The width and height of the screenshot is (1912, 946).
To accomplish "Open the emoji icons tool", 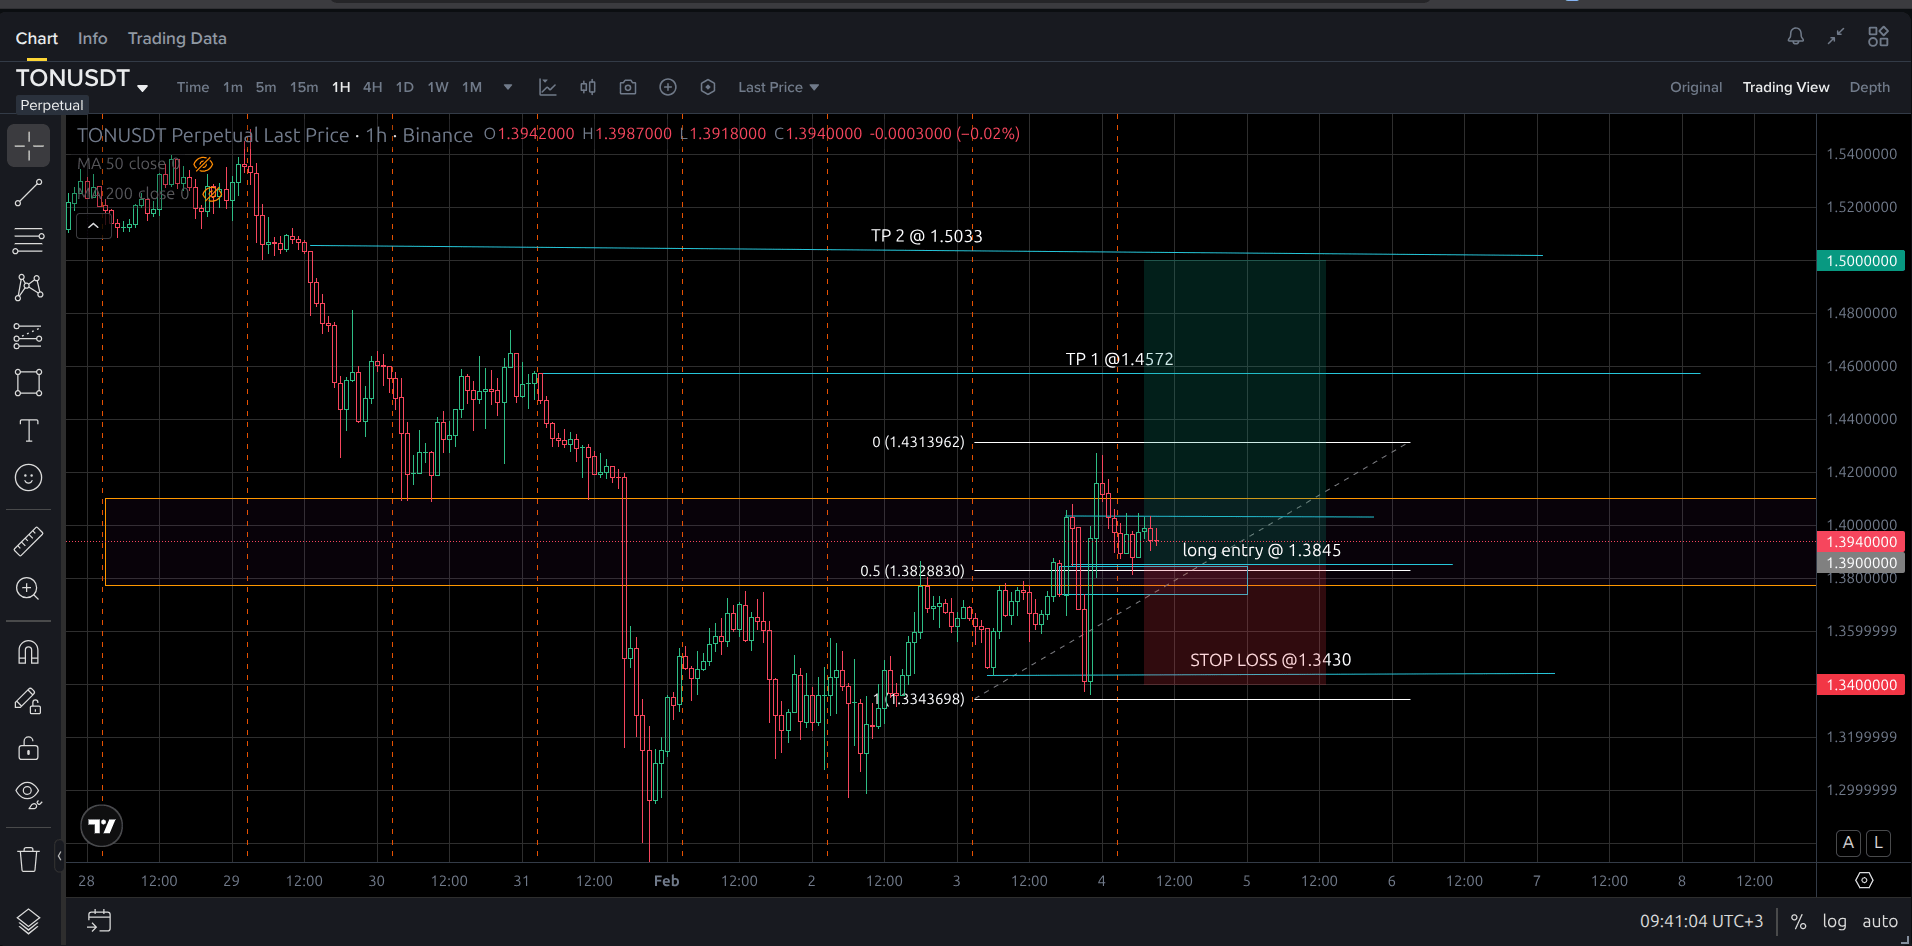I will pyautogui.click(x=29, y=478).
